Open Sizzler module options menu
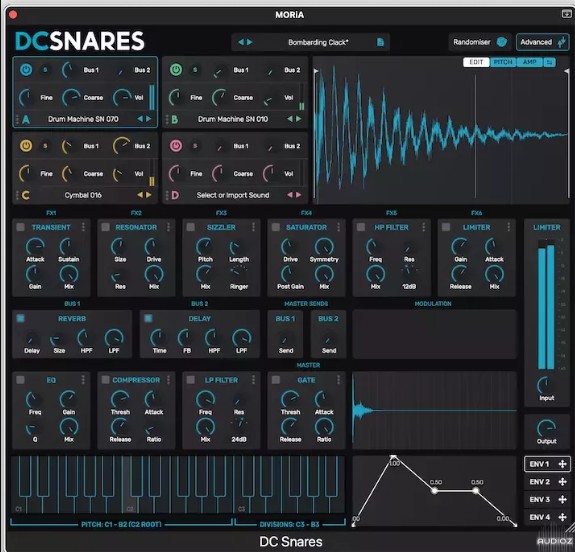This screenshot has height=552, width=575. 253,227
